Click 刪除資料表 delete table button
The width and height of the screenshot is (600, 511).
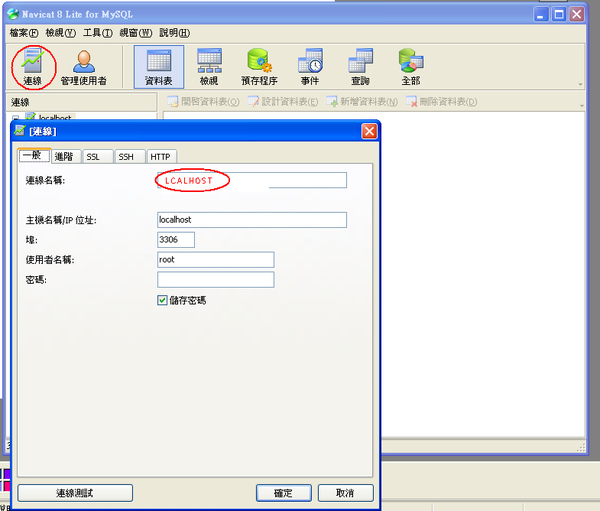441,102
